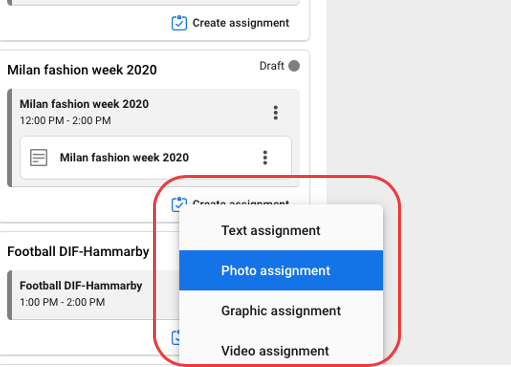Viewport: 511px width, 367px height.
Task: Click the Create assignment icon under Milan event
Action: click(x=178, y=204)
